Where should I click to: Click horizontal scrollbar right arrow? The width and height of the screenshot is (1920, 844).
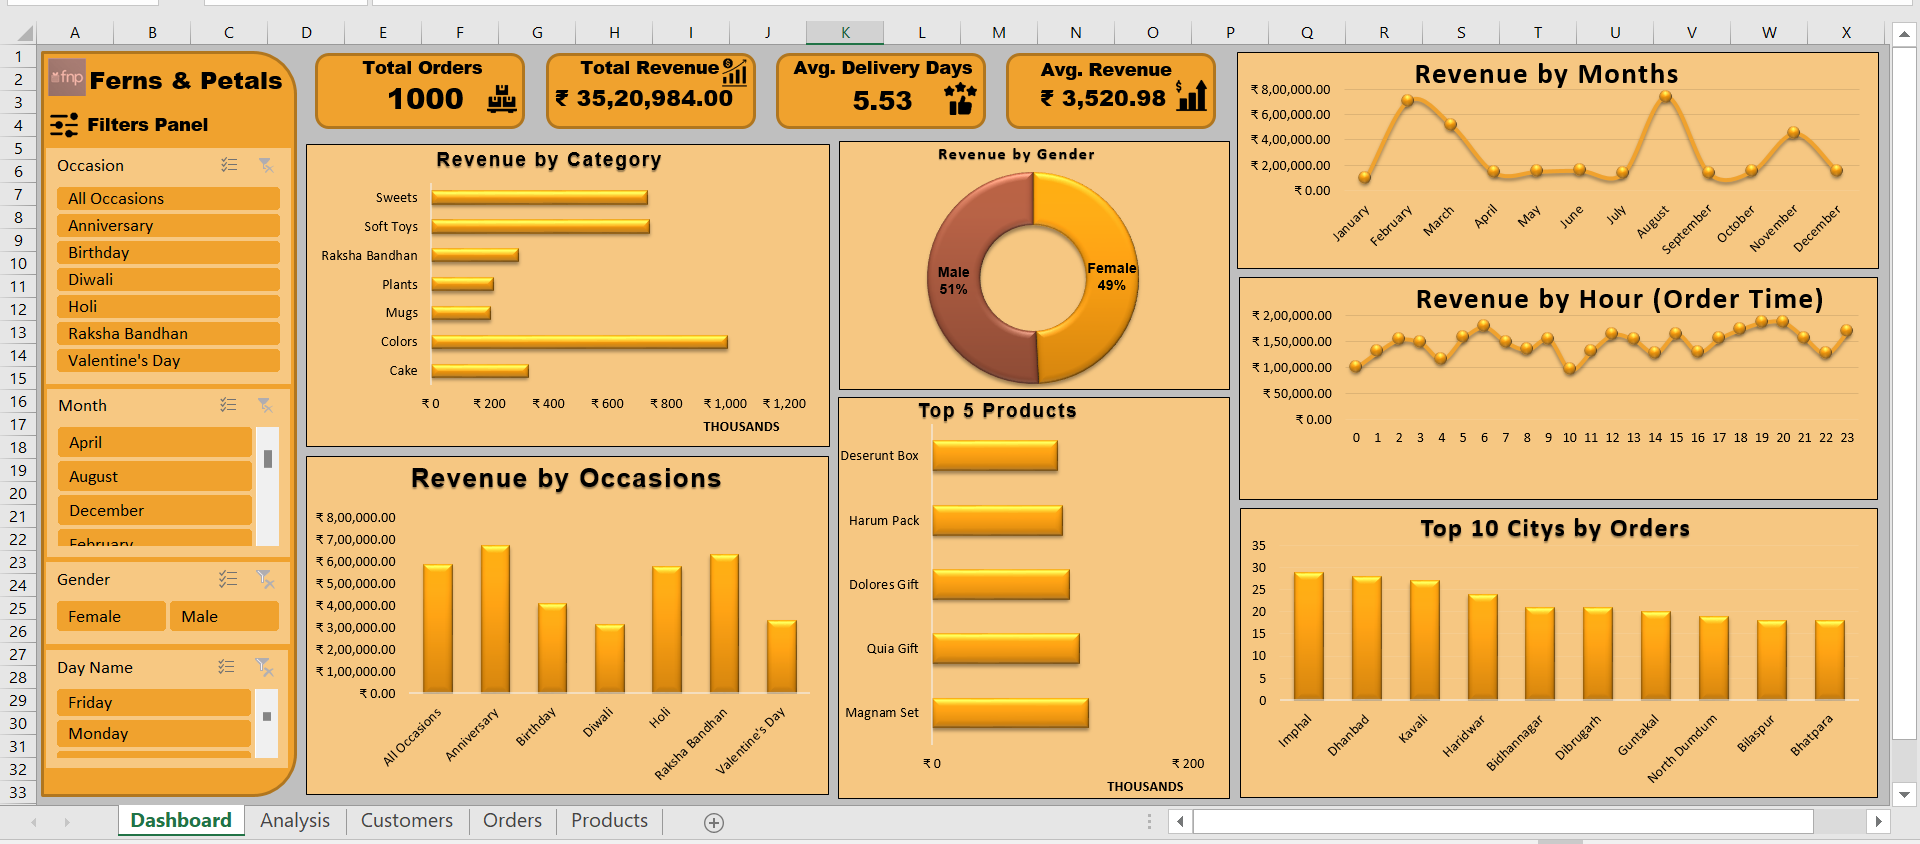tap(1878, 821)
